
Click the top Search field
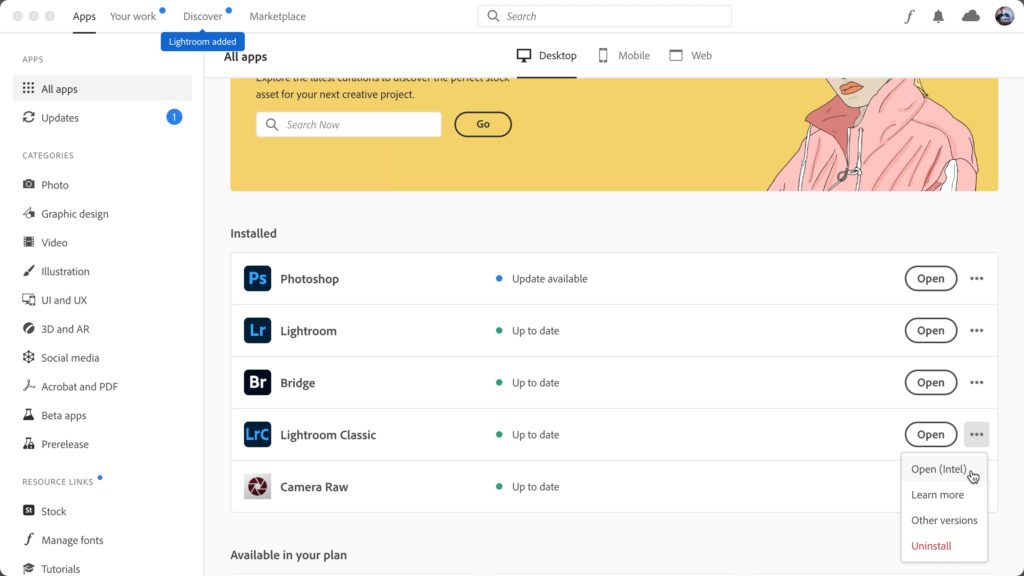click(605, 16)
